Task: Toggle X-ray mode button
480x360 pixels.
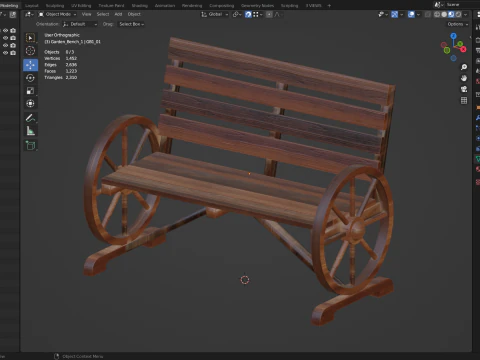Action: click(428, 14)
